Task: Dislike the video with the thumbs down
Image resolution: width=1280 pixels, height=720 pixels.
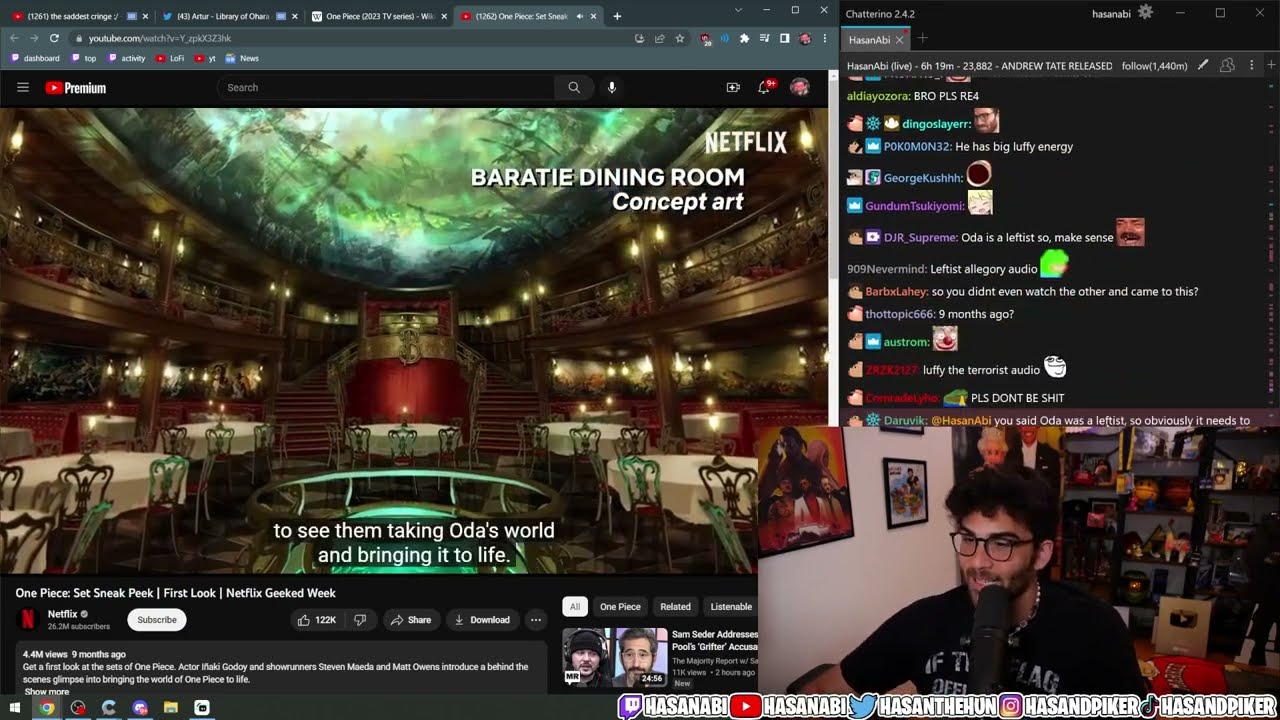Action: (x=360, y=620)
